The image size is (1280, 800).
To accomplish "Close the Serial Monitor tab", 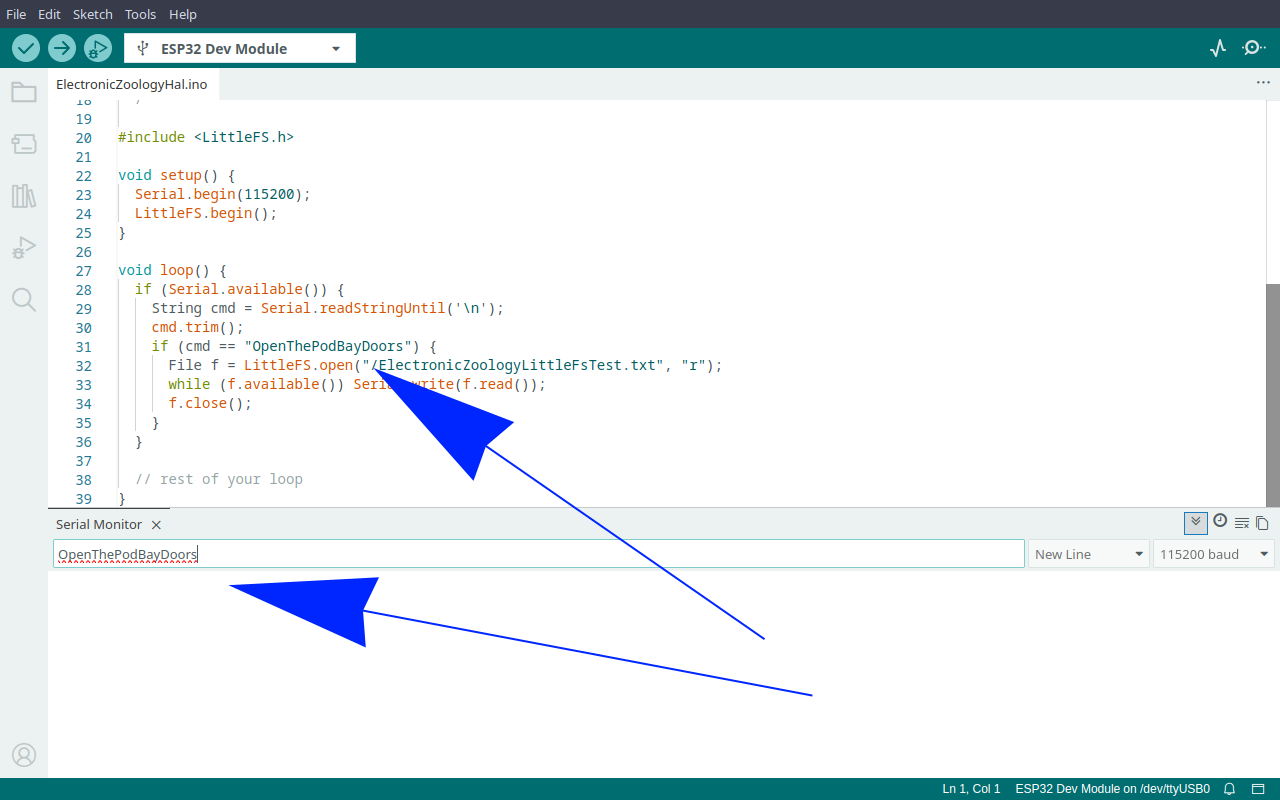I will [x=156, y=525].
